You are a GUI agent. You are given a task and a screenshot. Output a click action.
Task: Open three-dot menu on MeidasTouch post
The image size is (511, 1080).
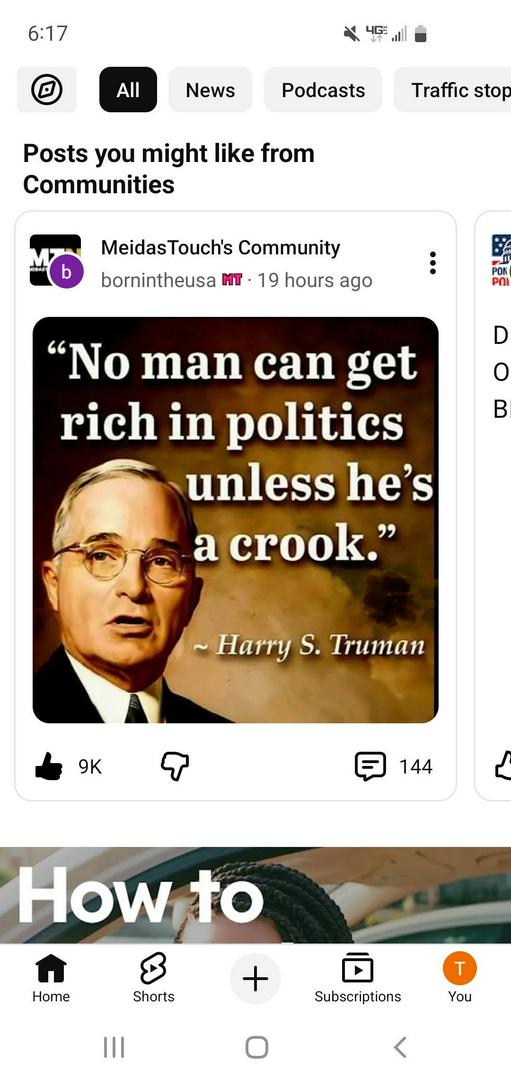(x=432, y=263)
